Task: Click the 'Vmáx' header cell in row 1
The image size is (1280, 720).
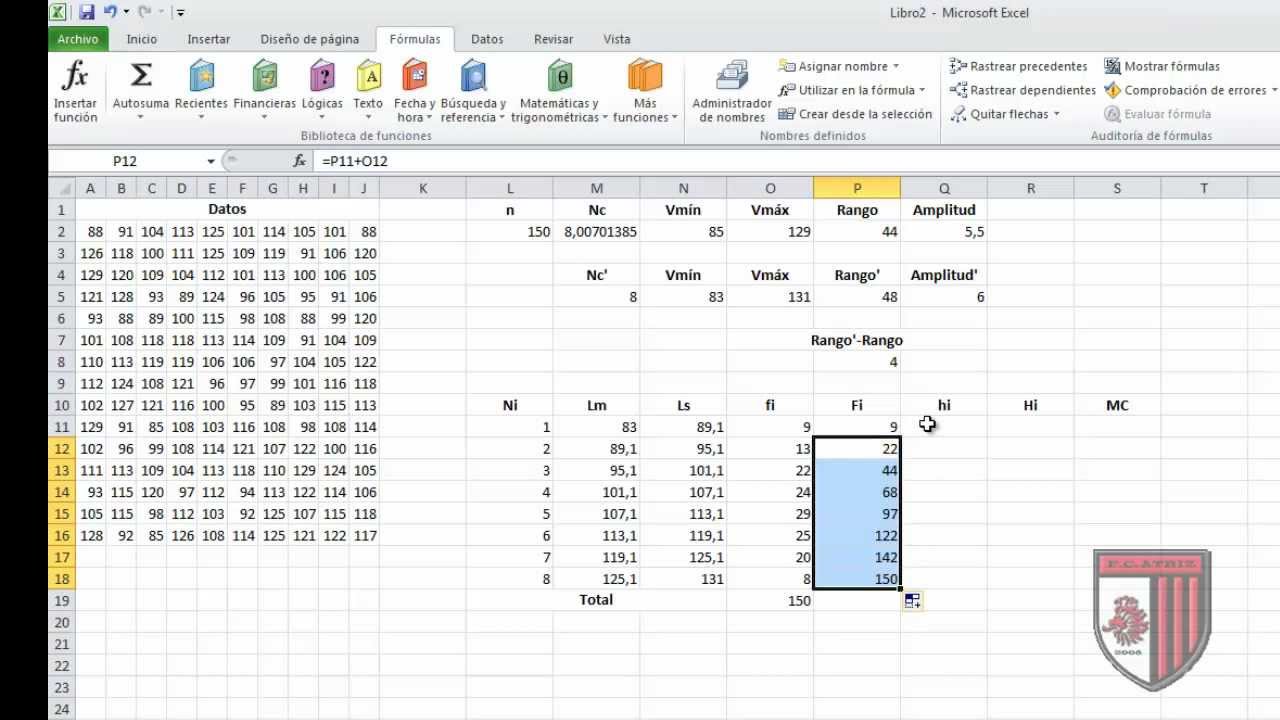Action: tap(770, 210)
